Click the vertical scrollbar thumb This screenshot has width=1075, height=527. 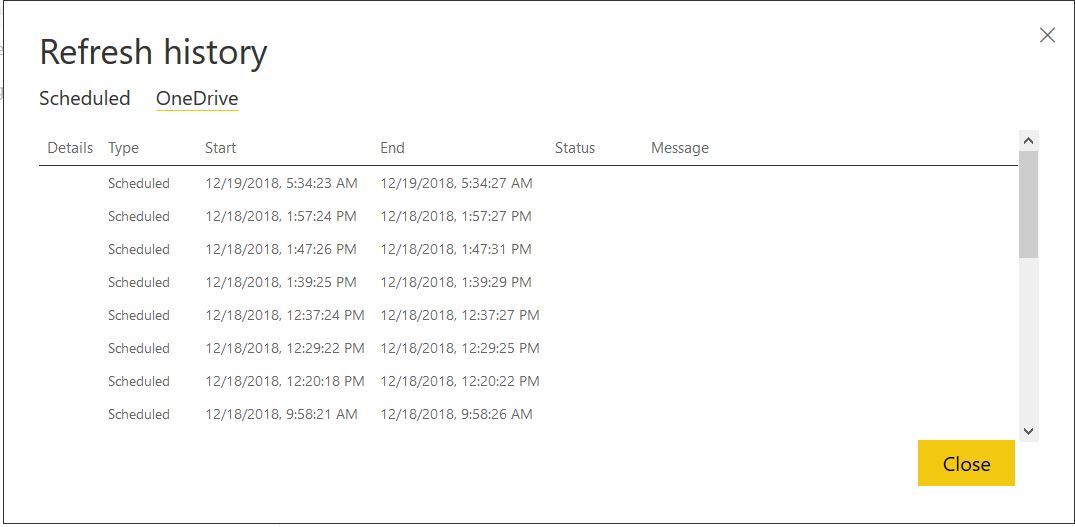[1028, 205]
